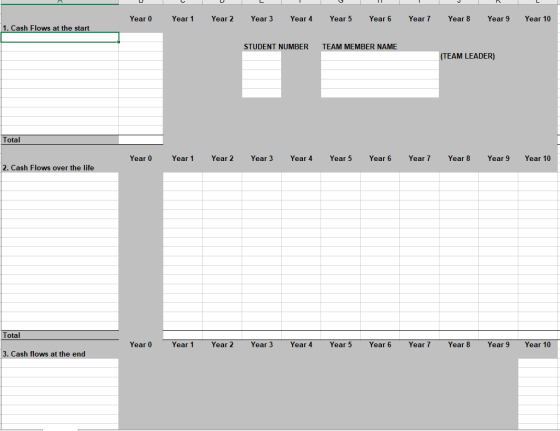
Task: Select first white cell below TEAM MEMBER NAME
Action: coord(380,56)
